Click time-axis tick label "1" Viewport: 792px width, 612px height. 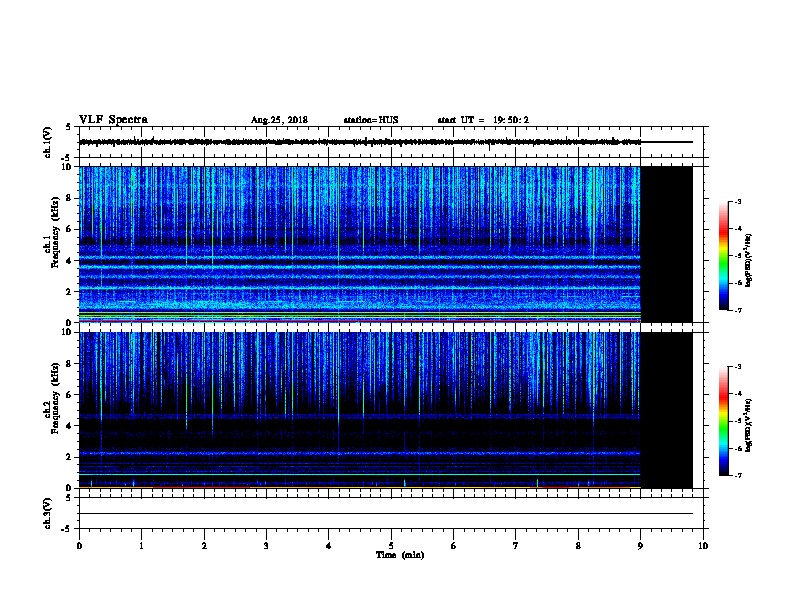(141, 546)
